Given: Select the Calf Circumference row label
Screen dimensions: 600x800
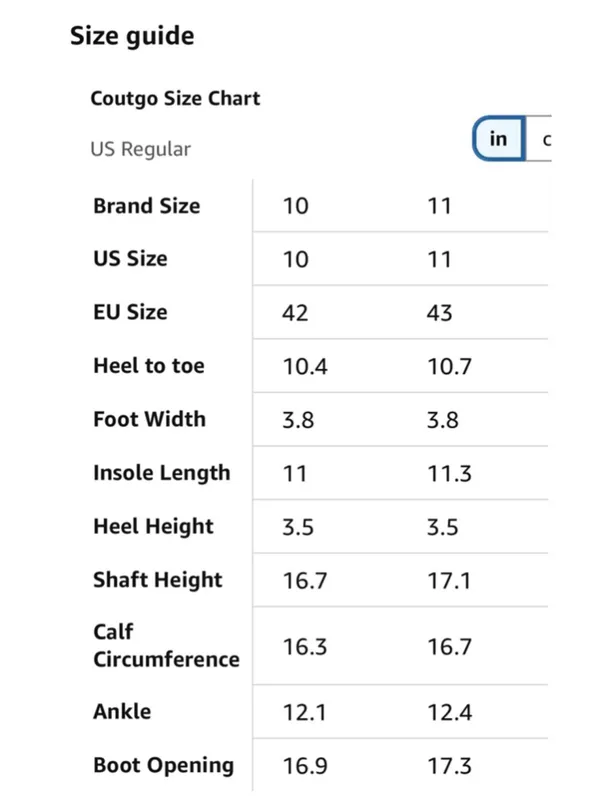Looking at the screenshot, I should coord(166,645).
